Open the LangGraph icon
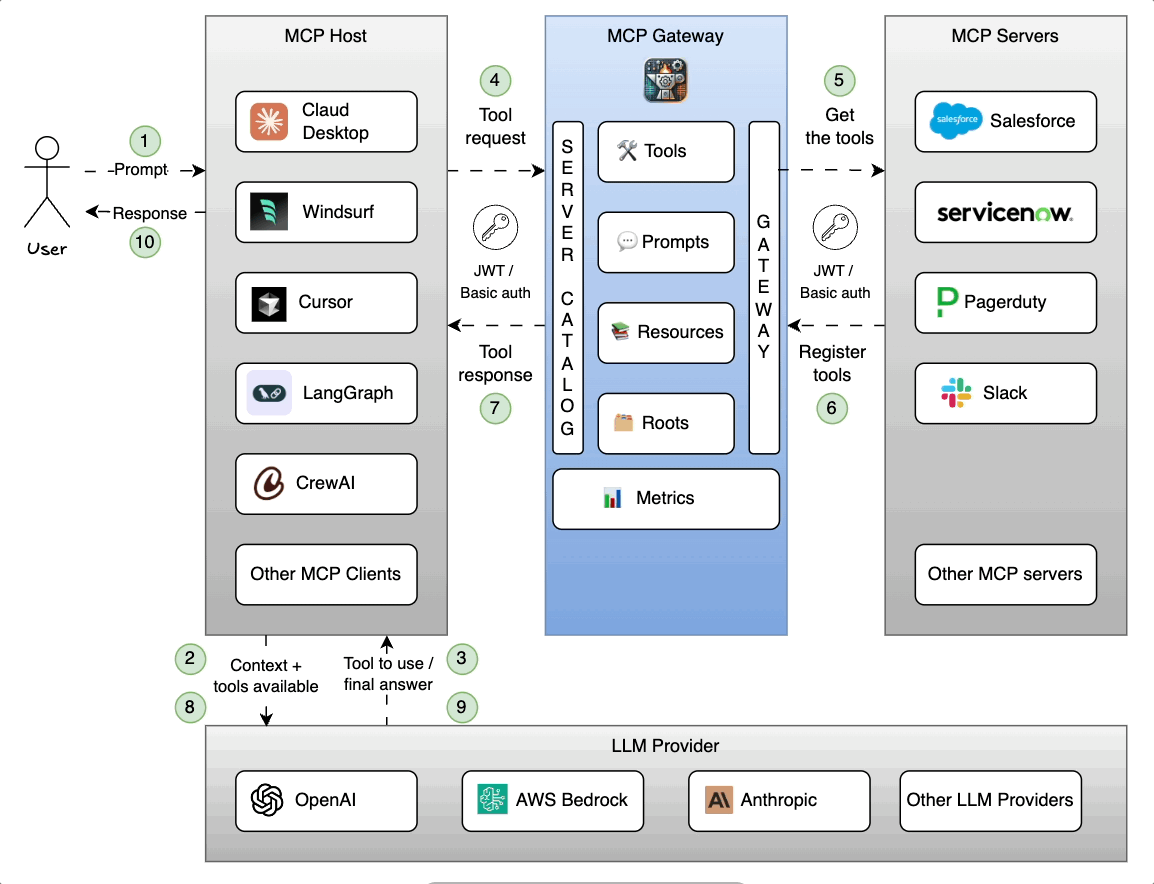 click(268, 393)
